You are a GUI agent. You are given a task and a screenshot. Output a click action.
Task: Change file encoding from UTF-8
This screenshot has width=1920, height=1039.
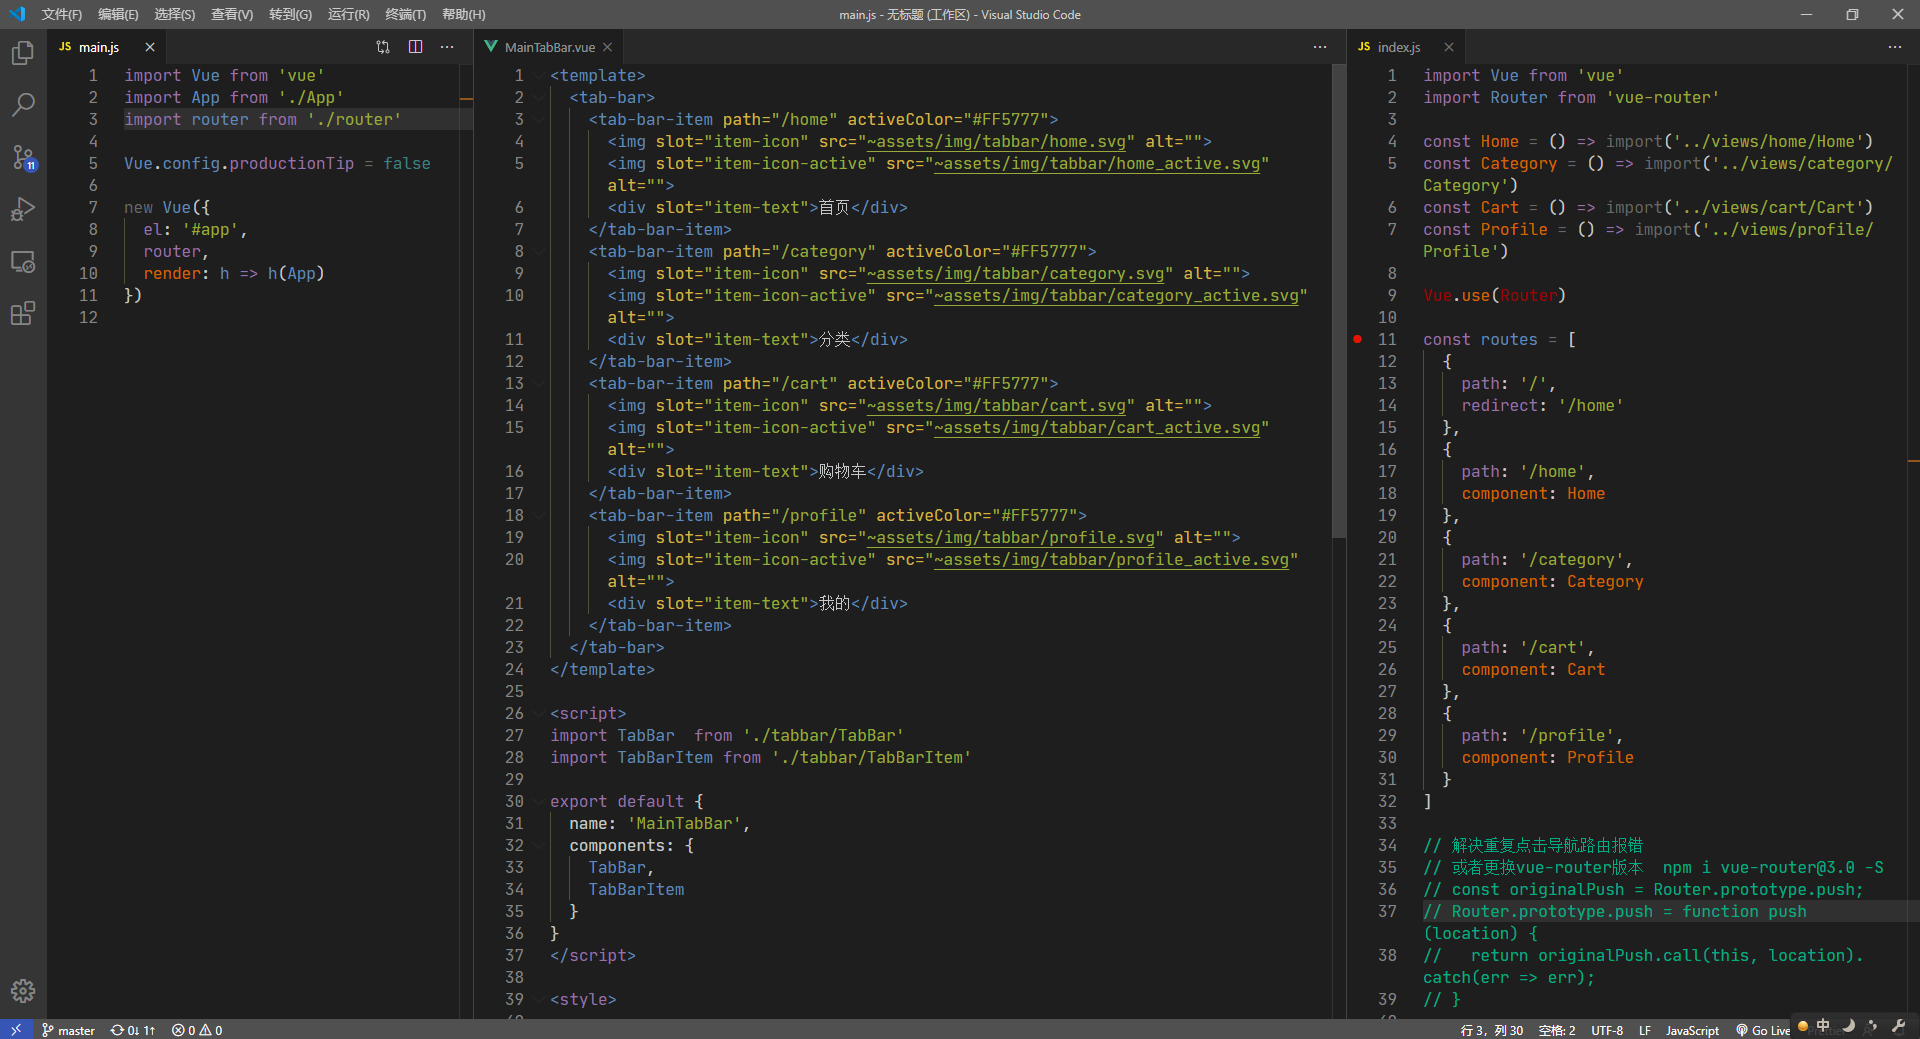[x=1607, y=1030]
